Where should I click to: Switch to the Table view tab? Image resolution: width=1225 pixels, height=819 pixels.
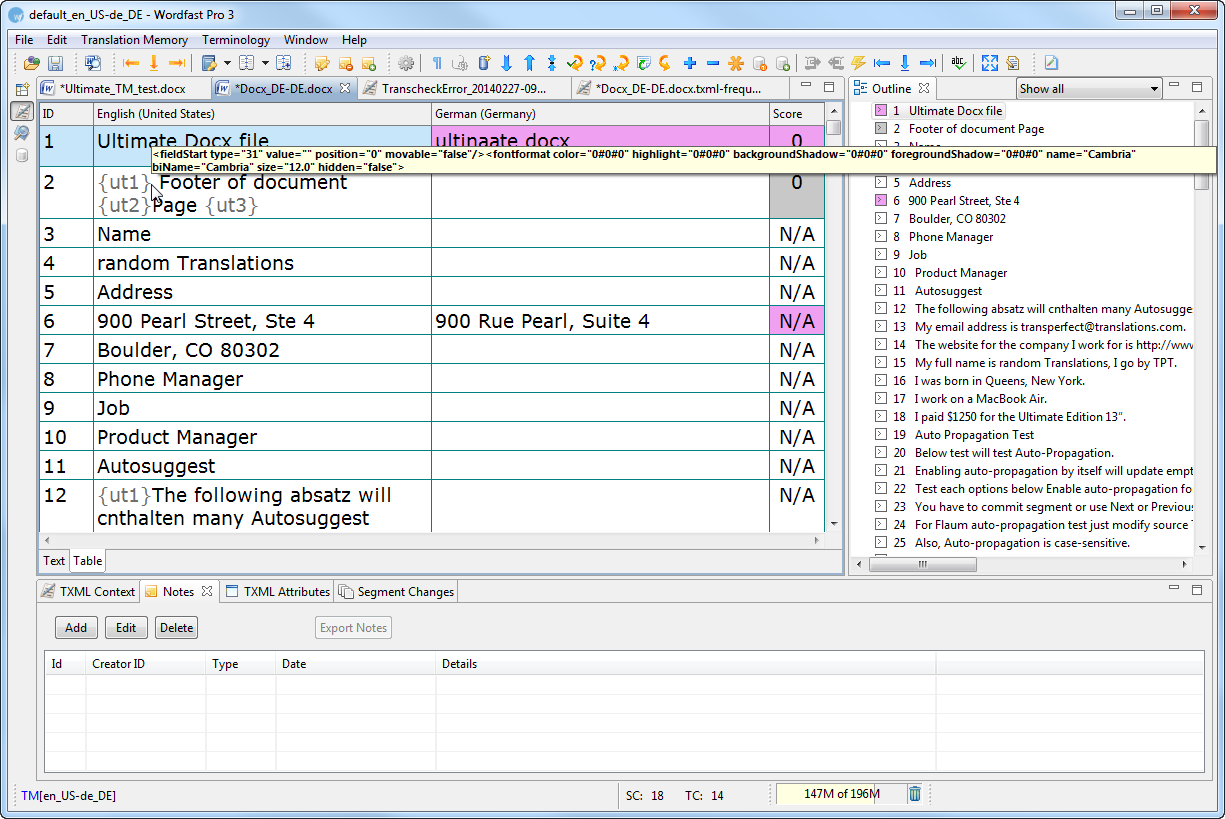pyautogui.click(x=88, y=561)
